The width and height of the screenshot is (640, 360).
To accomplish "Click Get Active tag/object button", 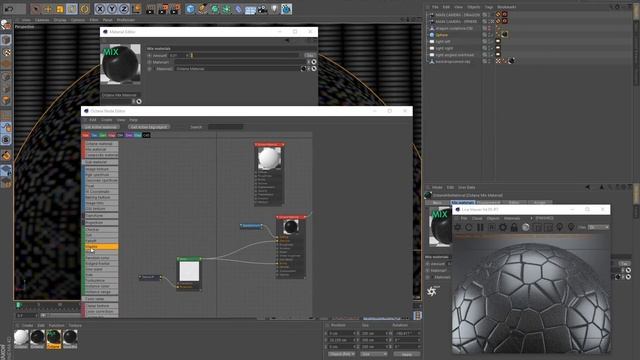I will click(149, 127).
